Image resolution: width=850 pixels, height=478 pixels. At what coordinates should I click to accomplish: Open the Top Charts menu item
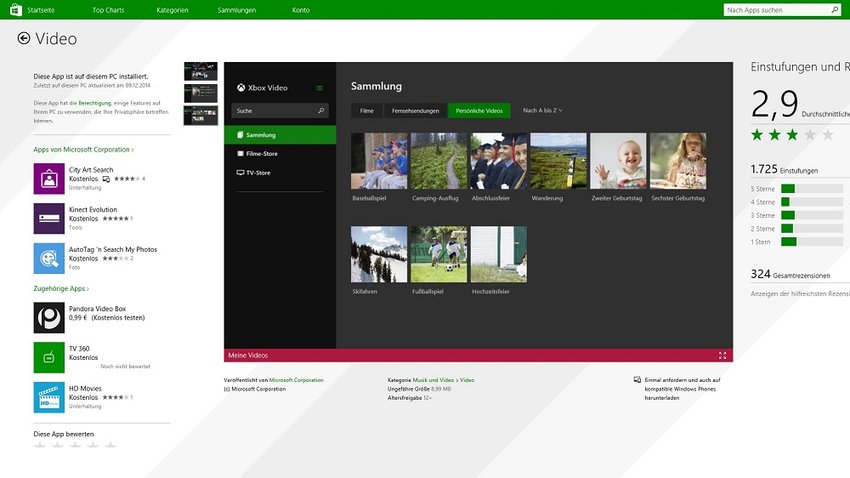point(108,10)
